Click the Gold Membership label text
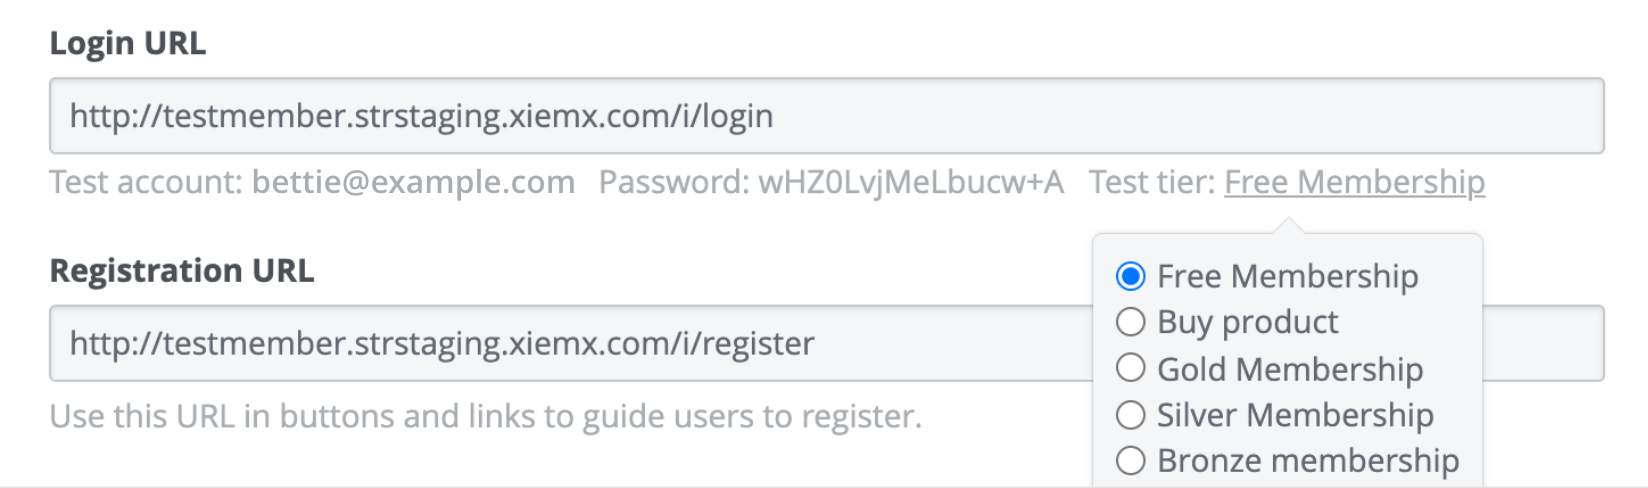1648x488 pixels. [1290, 369]
